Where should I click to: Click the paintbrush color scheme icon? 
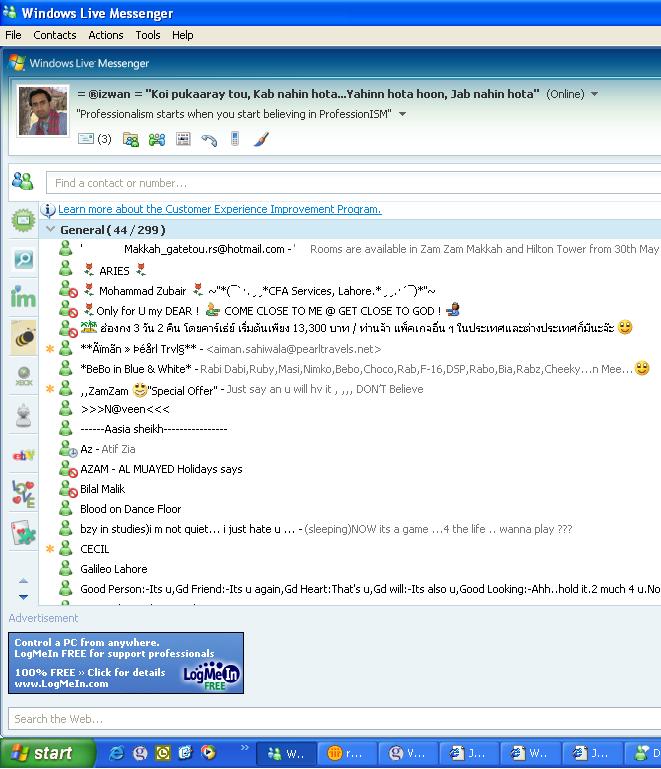[x=261, y=139]
